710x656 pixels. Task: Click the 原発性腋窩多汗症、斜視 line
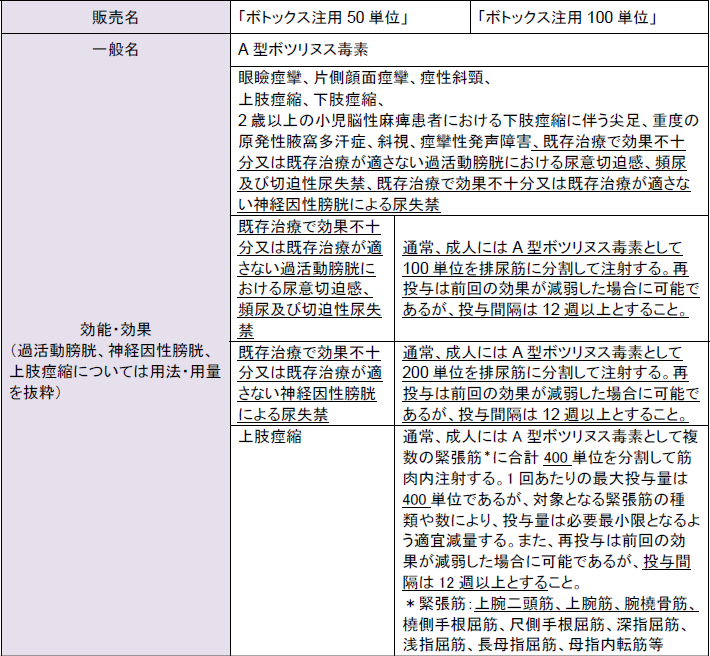(x=462, y=142)
